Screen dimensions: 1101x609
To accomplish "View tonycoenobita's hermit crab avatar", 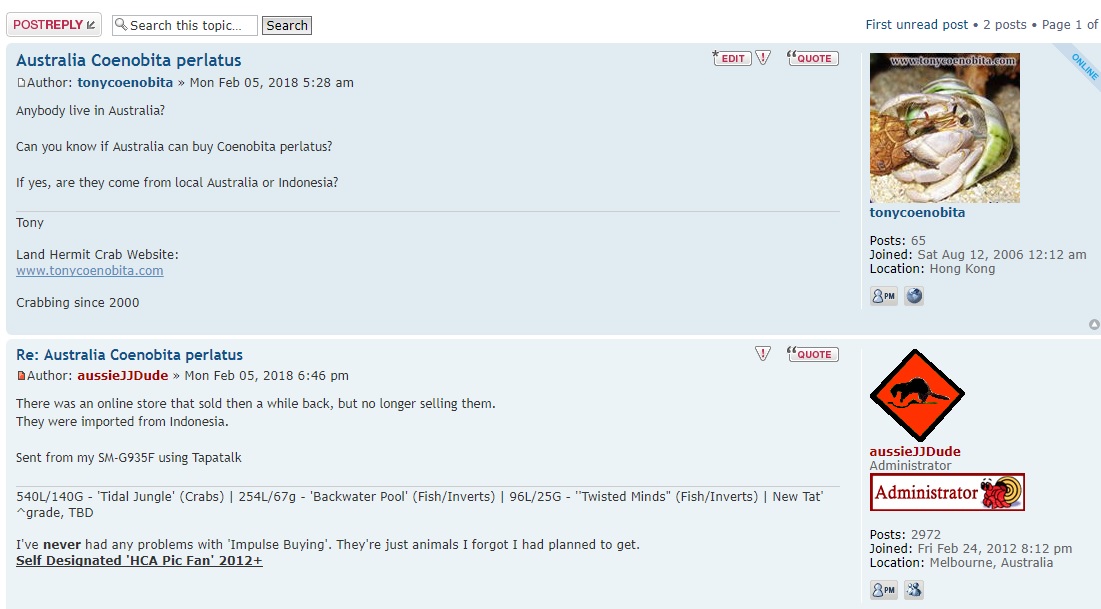I will tap(944, 128).
